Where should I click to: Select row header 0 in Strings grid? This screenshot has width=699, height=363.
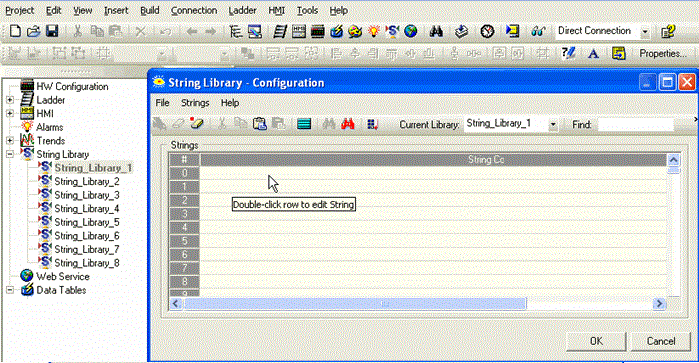[x=185, y=173]
